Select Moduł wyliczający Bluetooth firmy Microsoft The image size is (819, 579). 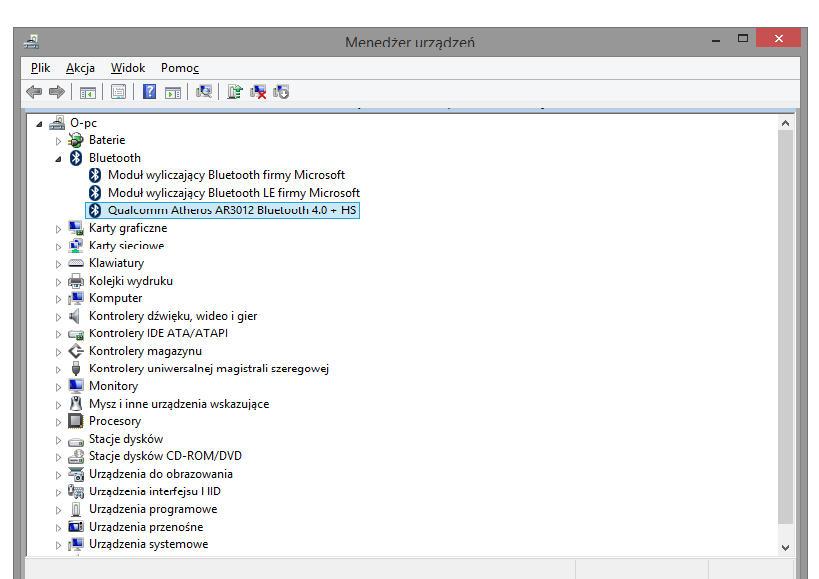[226, 175]
